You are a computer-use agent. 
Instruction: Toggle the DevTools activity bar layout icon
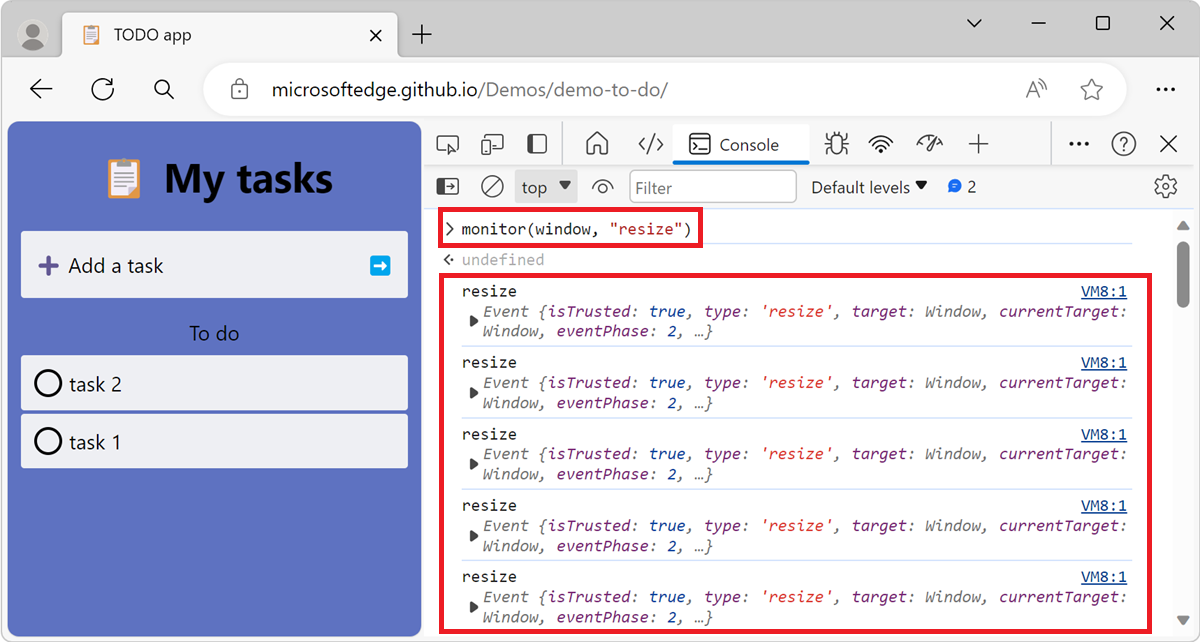(537, 144)
